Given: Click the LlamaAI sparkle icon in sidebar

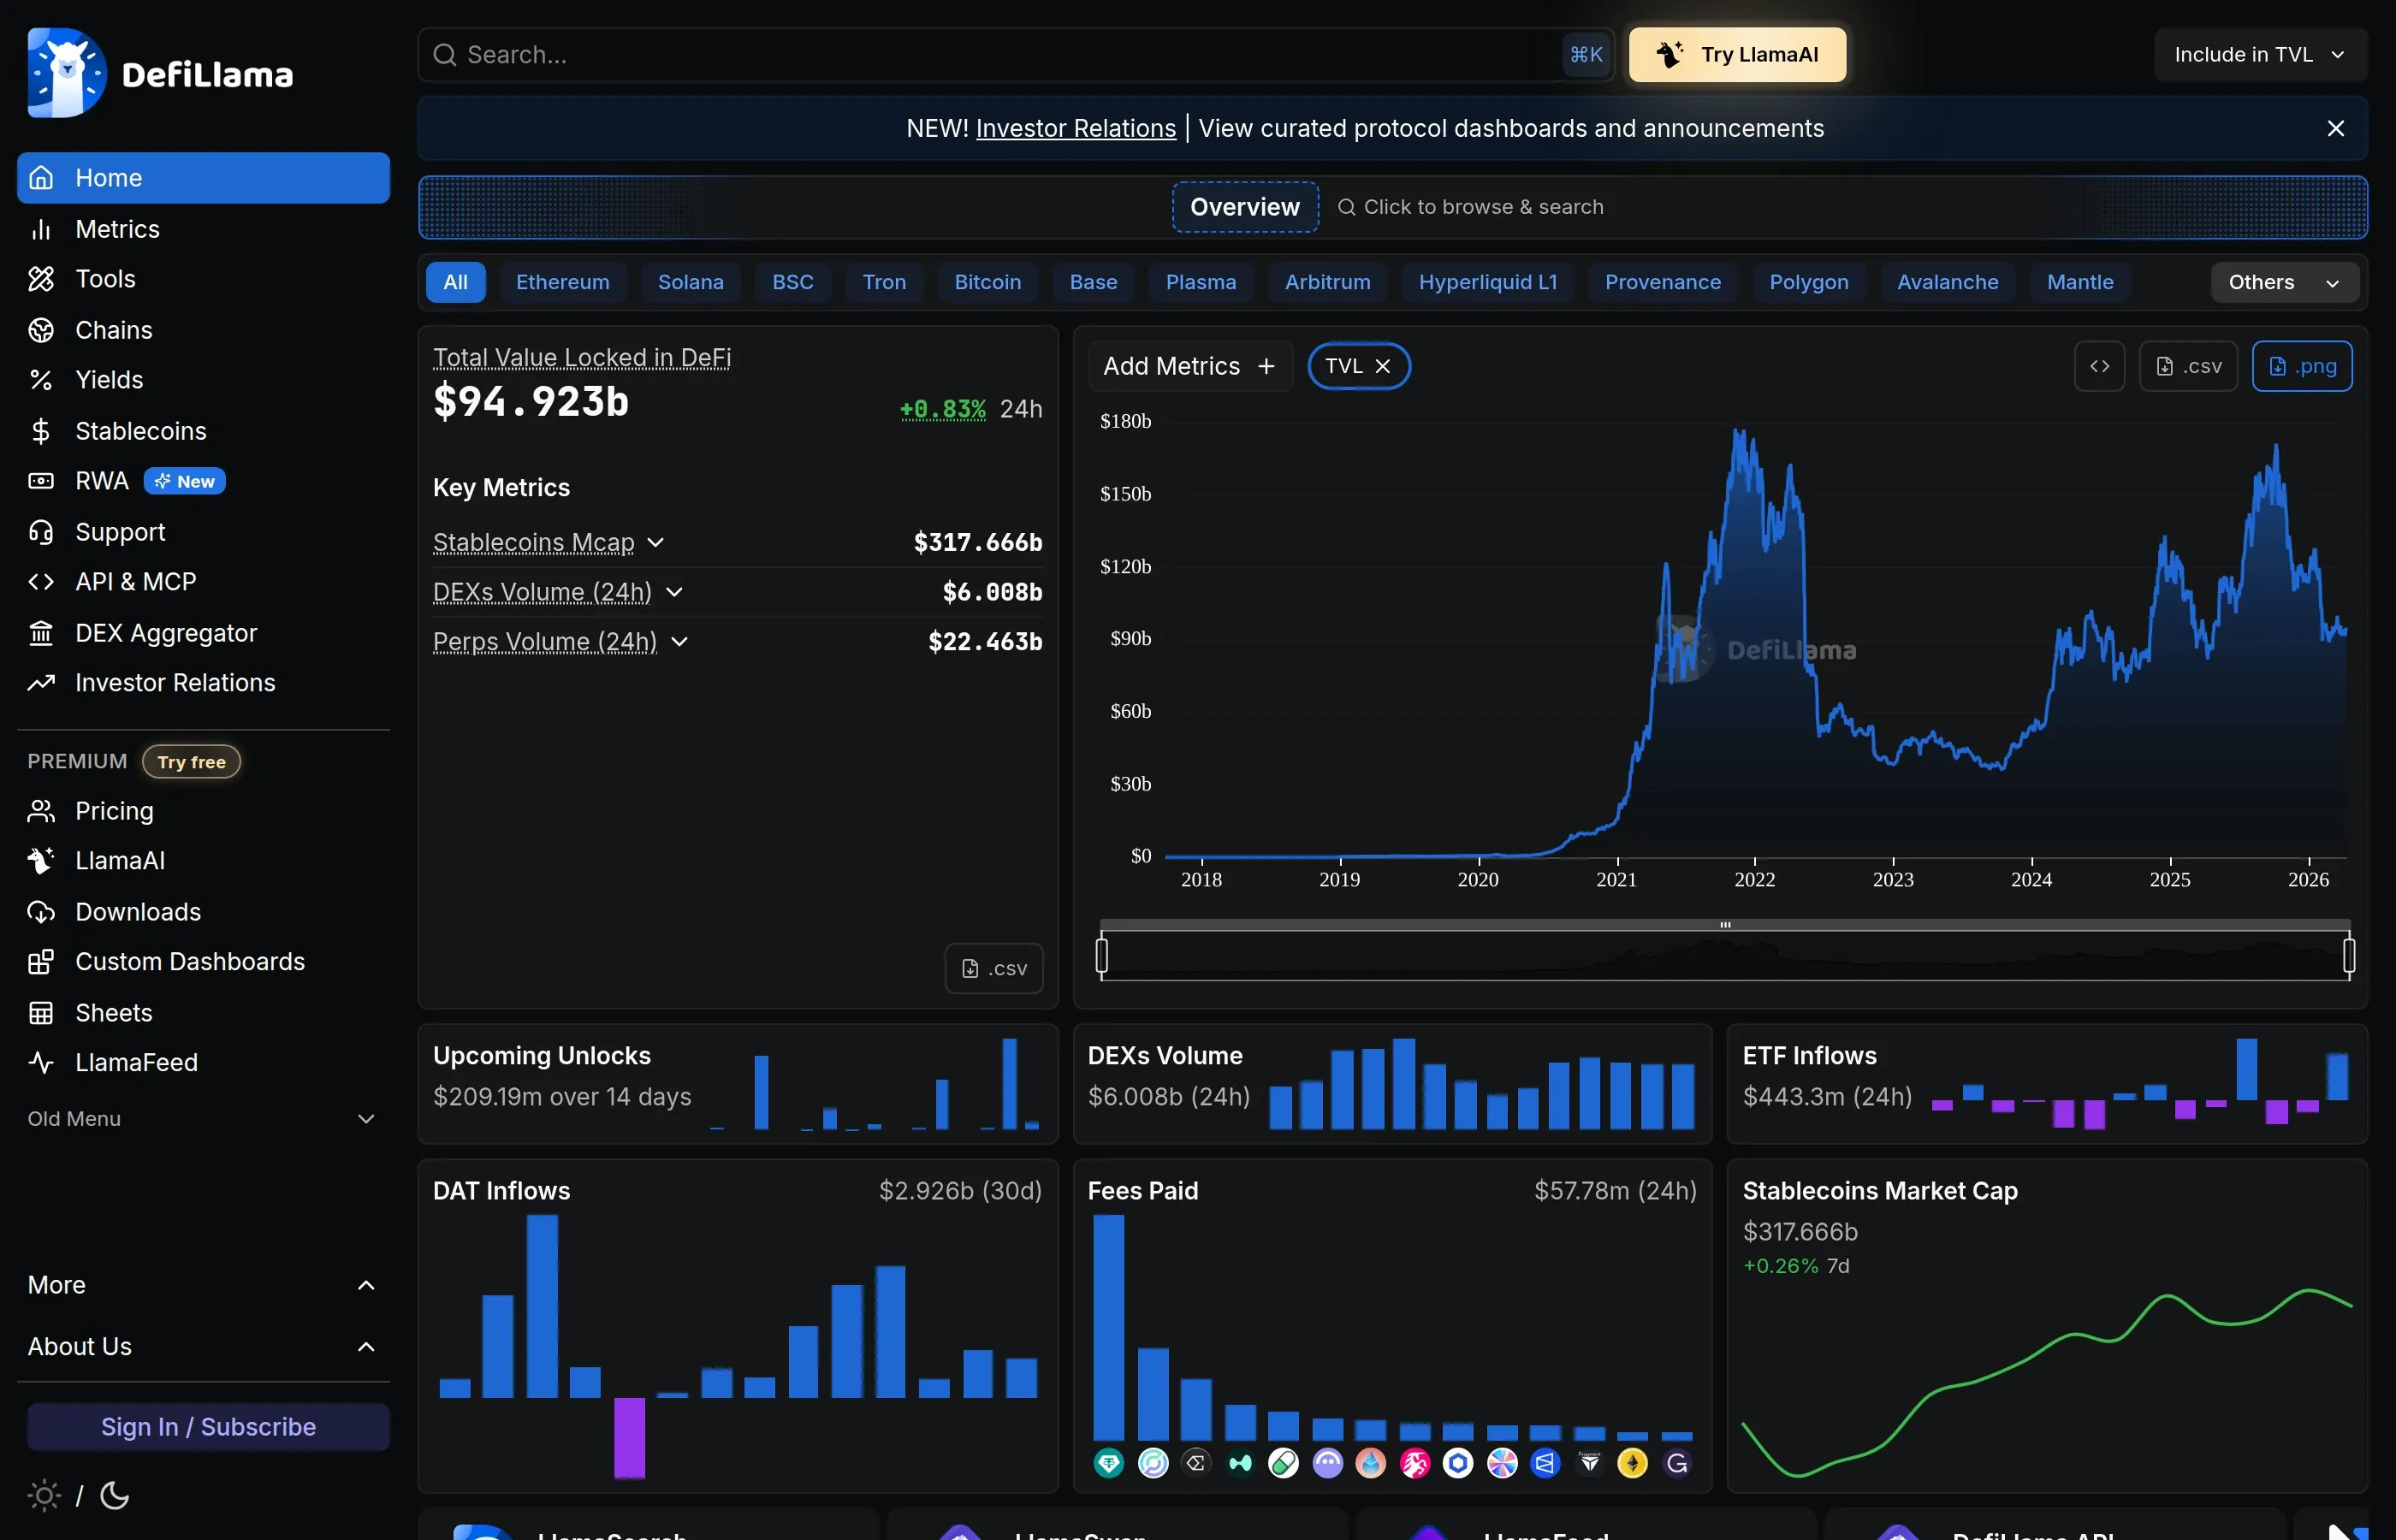Looking at the screenshot, I should tap(41, 861).
